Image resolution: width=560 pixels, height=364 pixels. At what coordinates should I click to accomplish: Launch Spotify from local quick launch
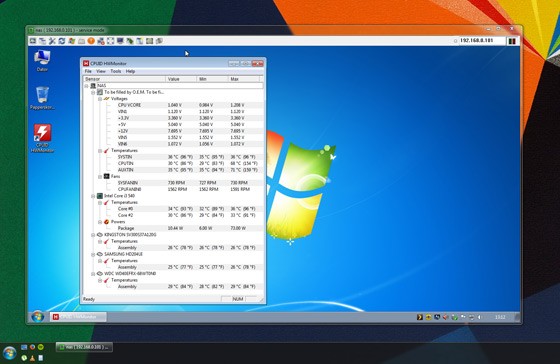[41, 347]
